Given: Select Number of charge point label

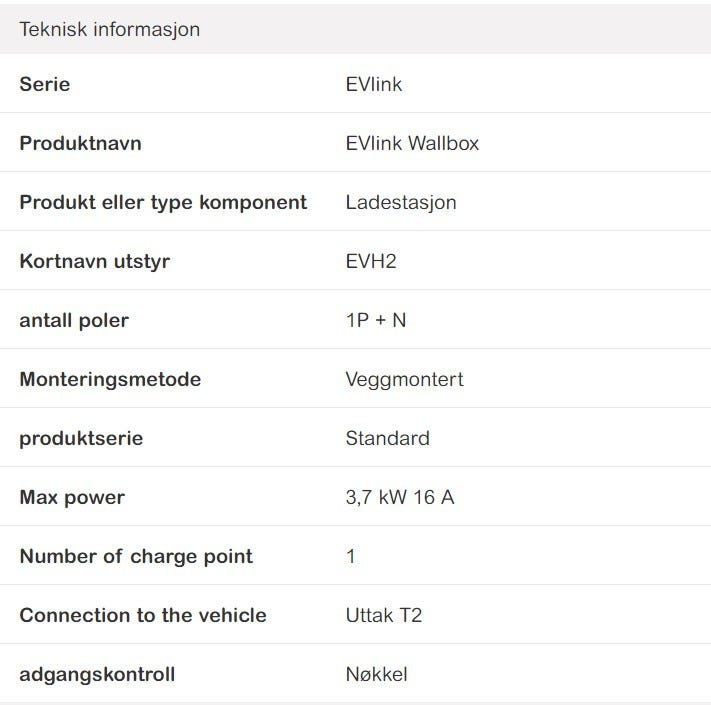Looking at the screenshot, I should click(x=136, y=556).
